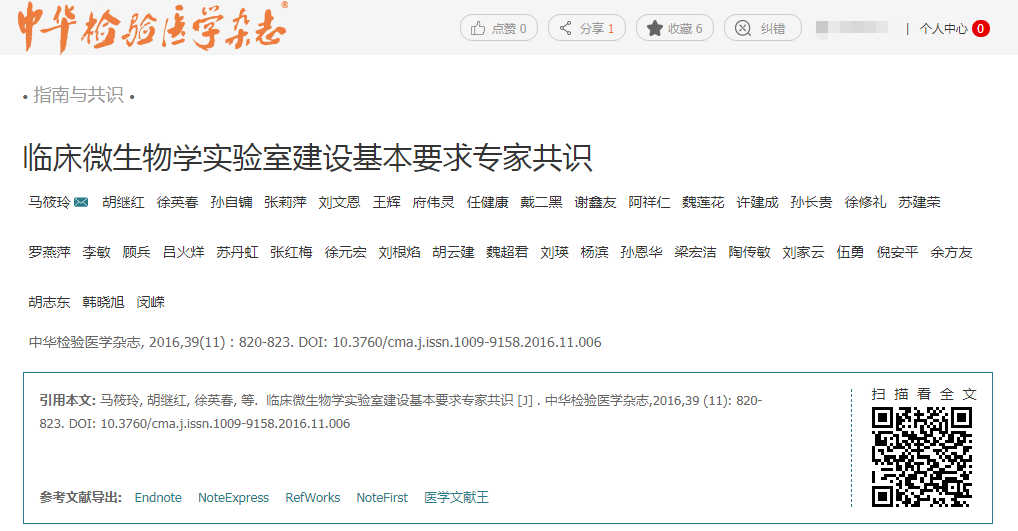1018x531 pixels.
Task: Export reference to Endnote
Action: 158,497
